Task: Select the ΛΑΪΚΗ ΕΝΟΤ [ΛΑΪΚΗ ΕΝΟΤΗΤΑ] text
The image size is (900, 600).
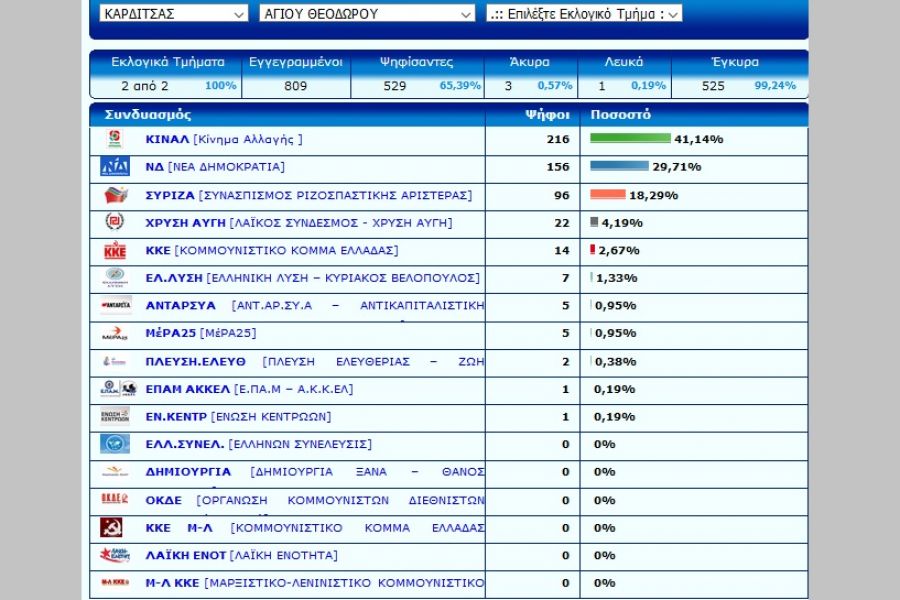Action: click(x=242, y=556)
